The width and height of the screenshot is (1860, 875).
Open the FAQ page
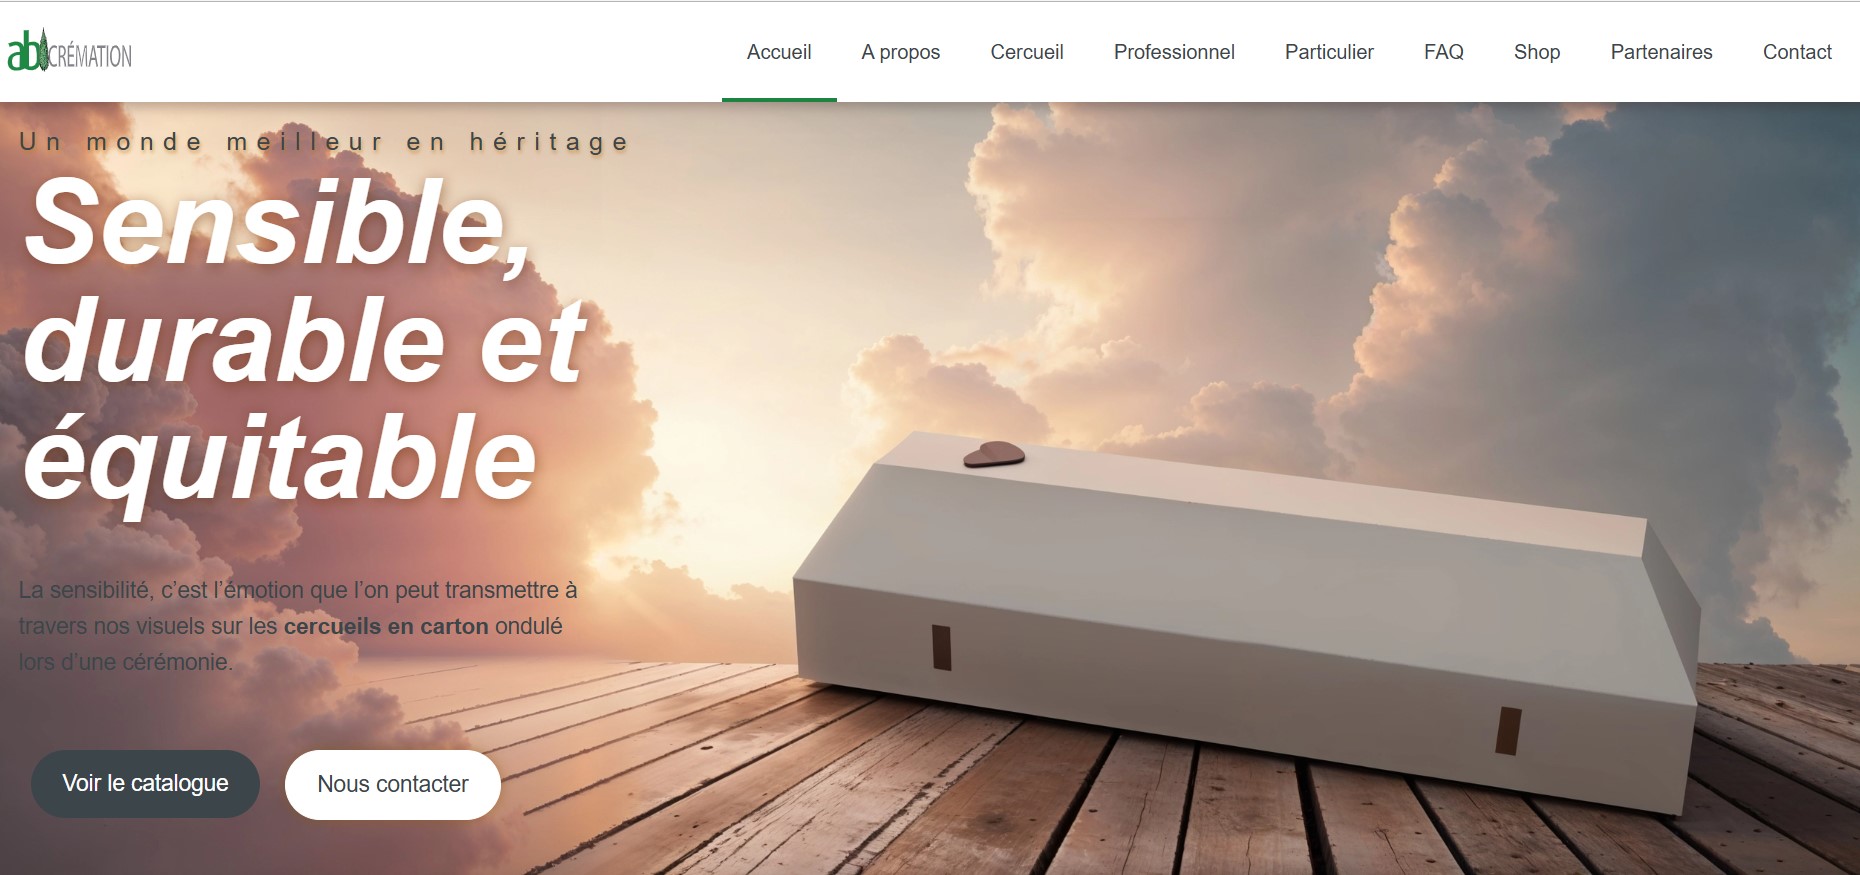(x=1444, y=52)
